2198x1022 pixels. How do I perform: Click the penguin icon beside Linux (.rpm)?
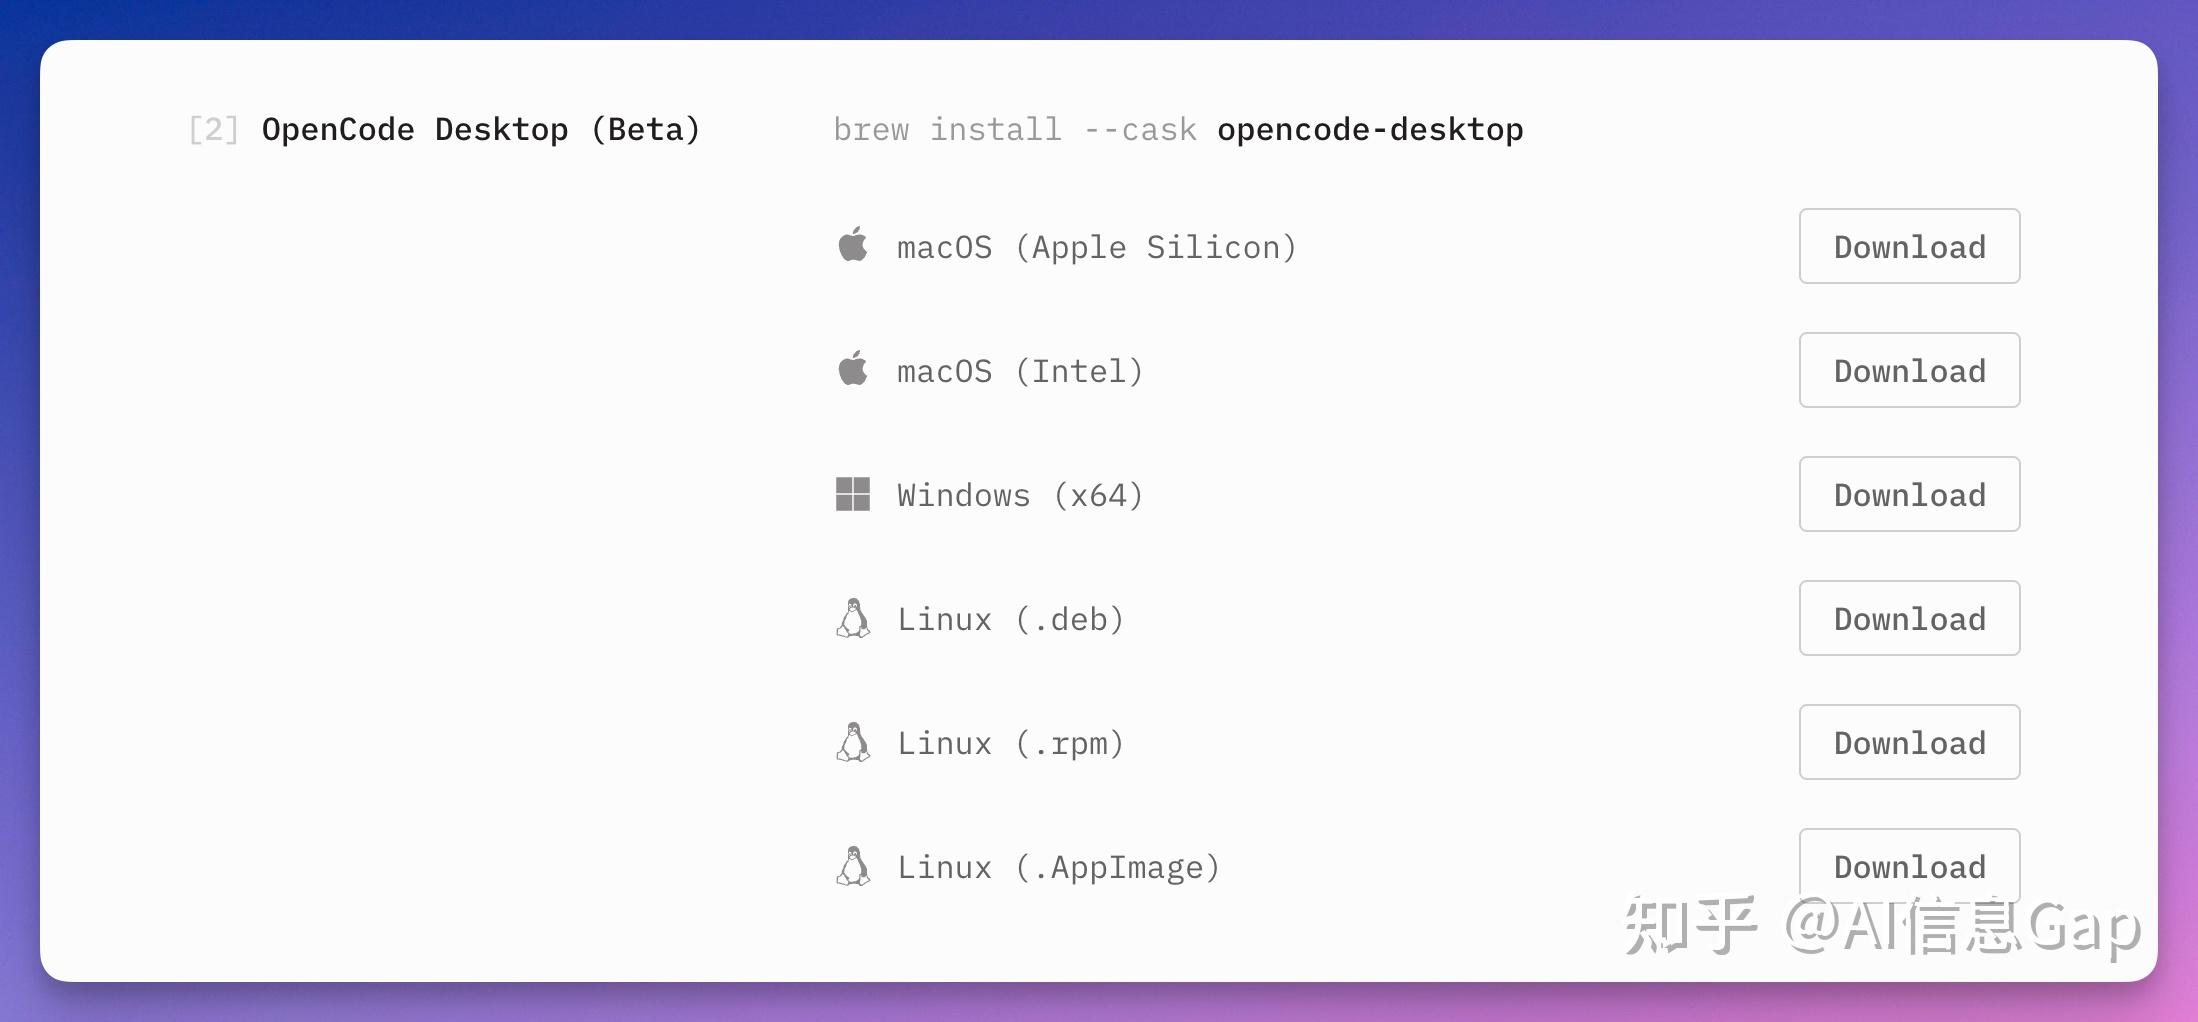(x=853, y=742)
